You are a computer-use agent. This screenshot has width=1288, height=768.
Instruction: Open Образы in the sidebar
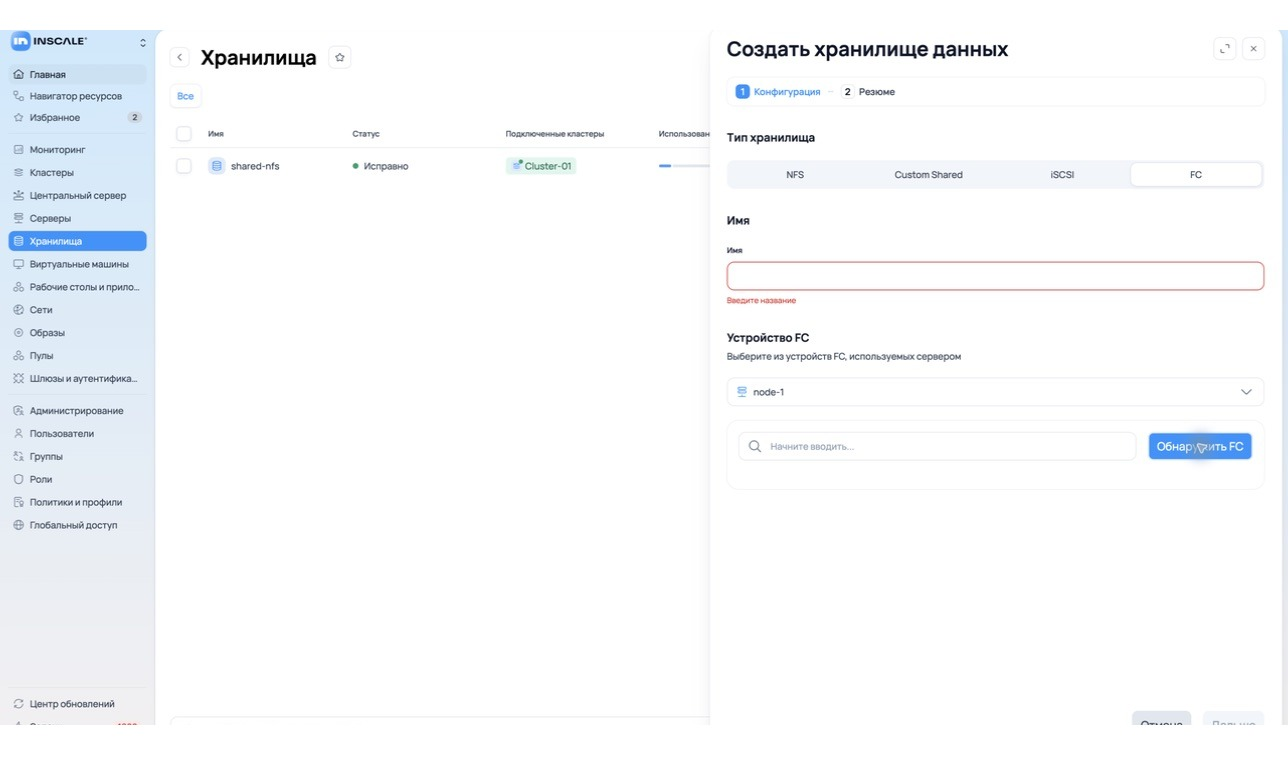[77, 333]
